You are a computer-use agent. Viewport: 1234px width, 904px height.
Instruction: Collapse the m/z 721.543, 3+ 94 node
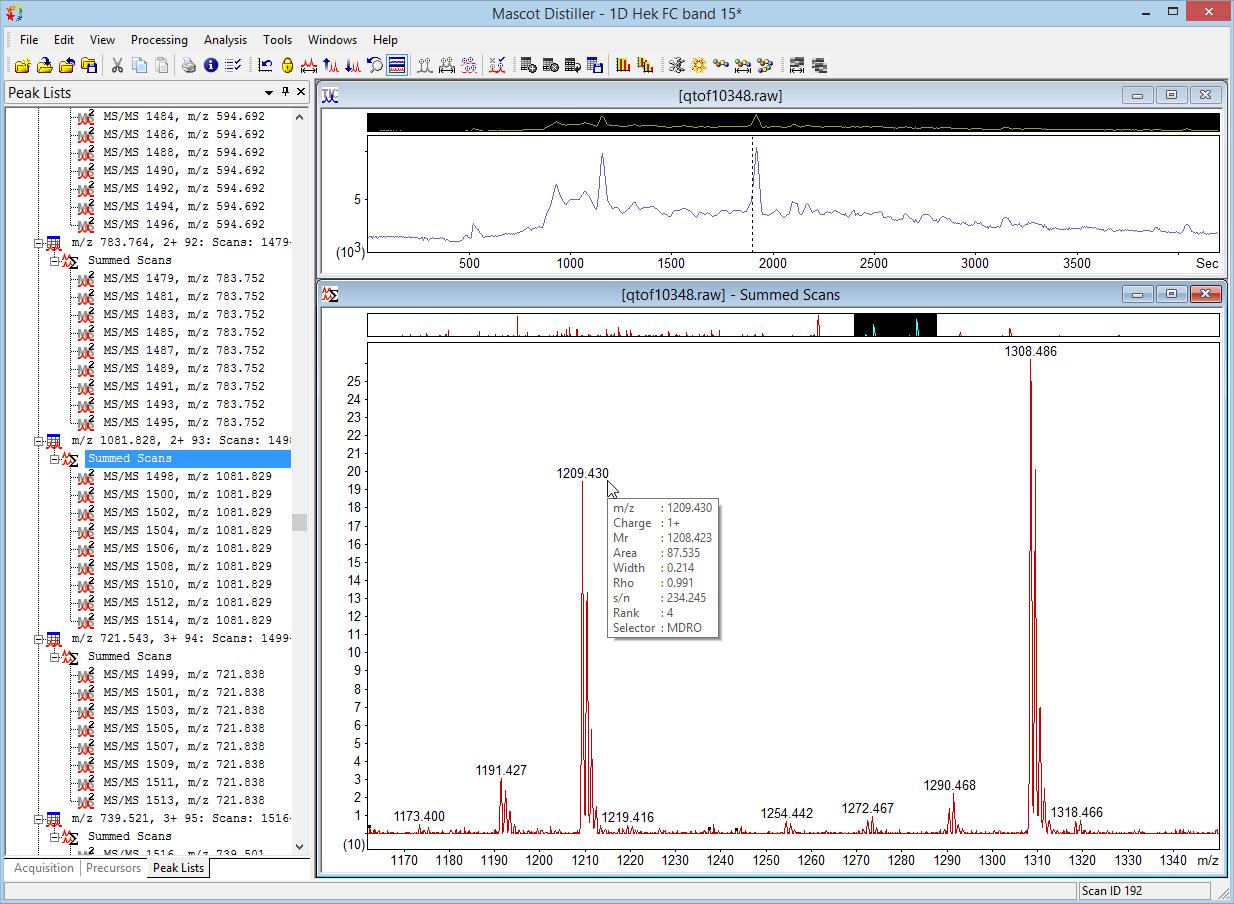click(x=39, y=638)
